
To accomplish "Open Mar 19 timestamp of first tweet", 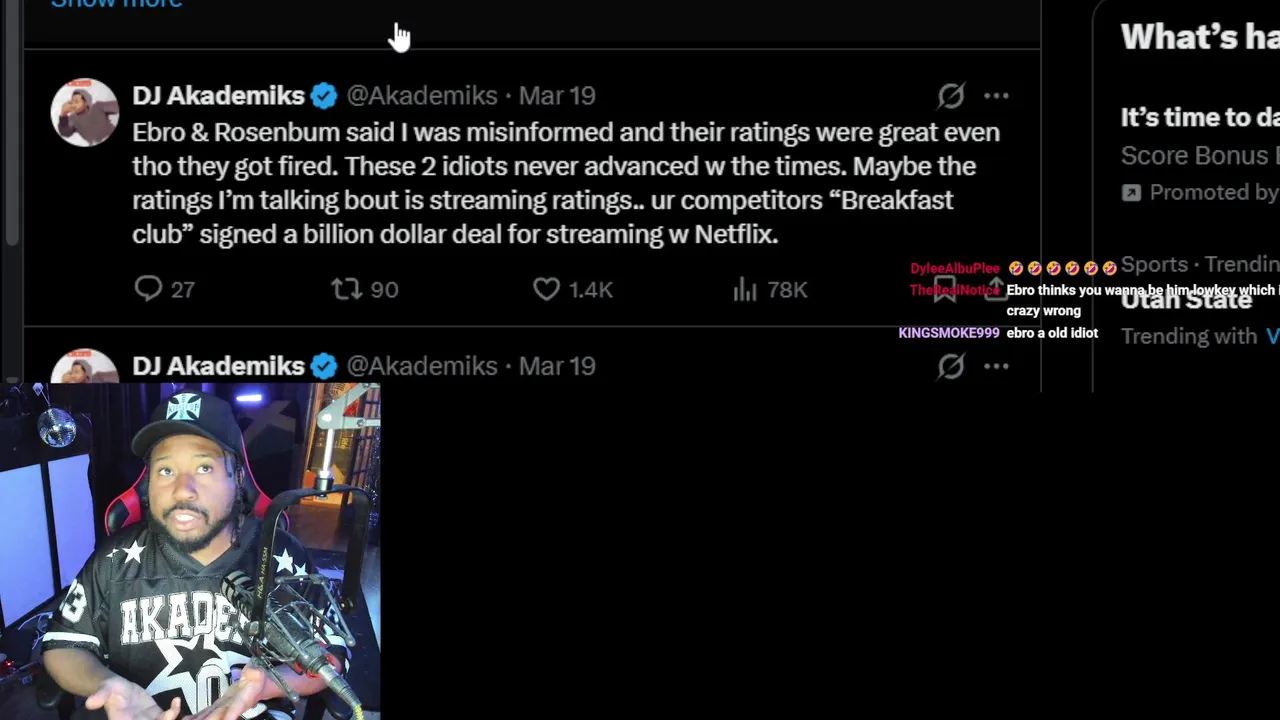I will [x=557, y=96].
